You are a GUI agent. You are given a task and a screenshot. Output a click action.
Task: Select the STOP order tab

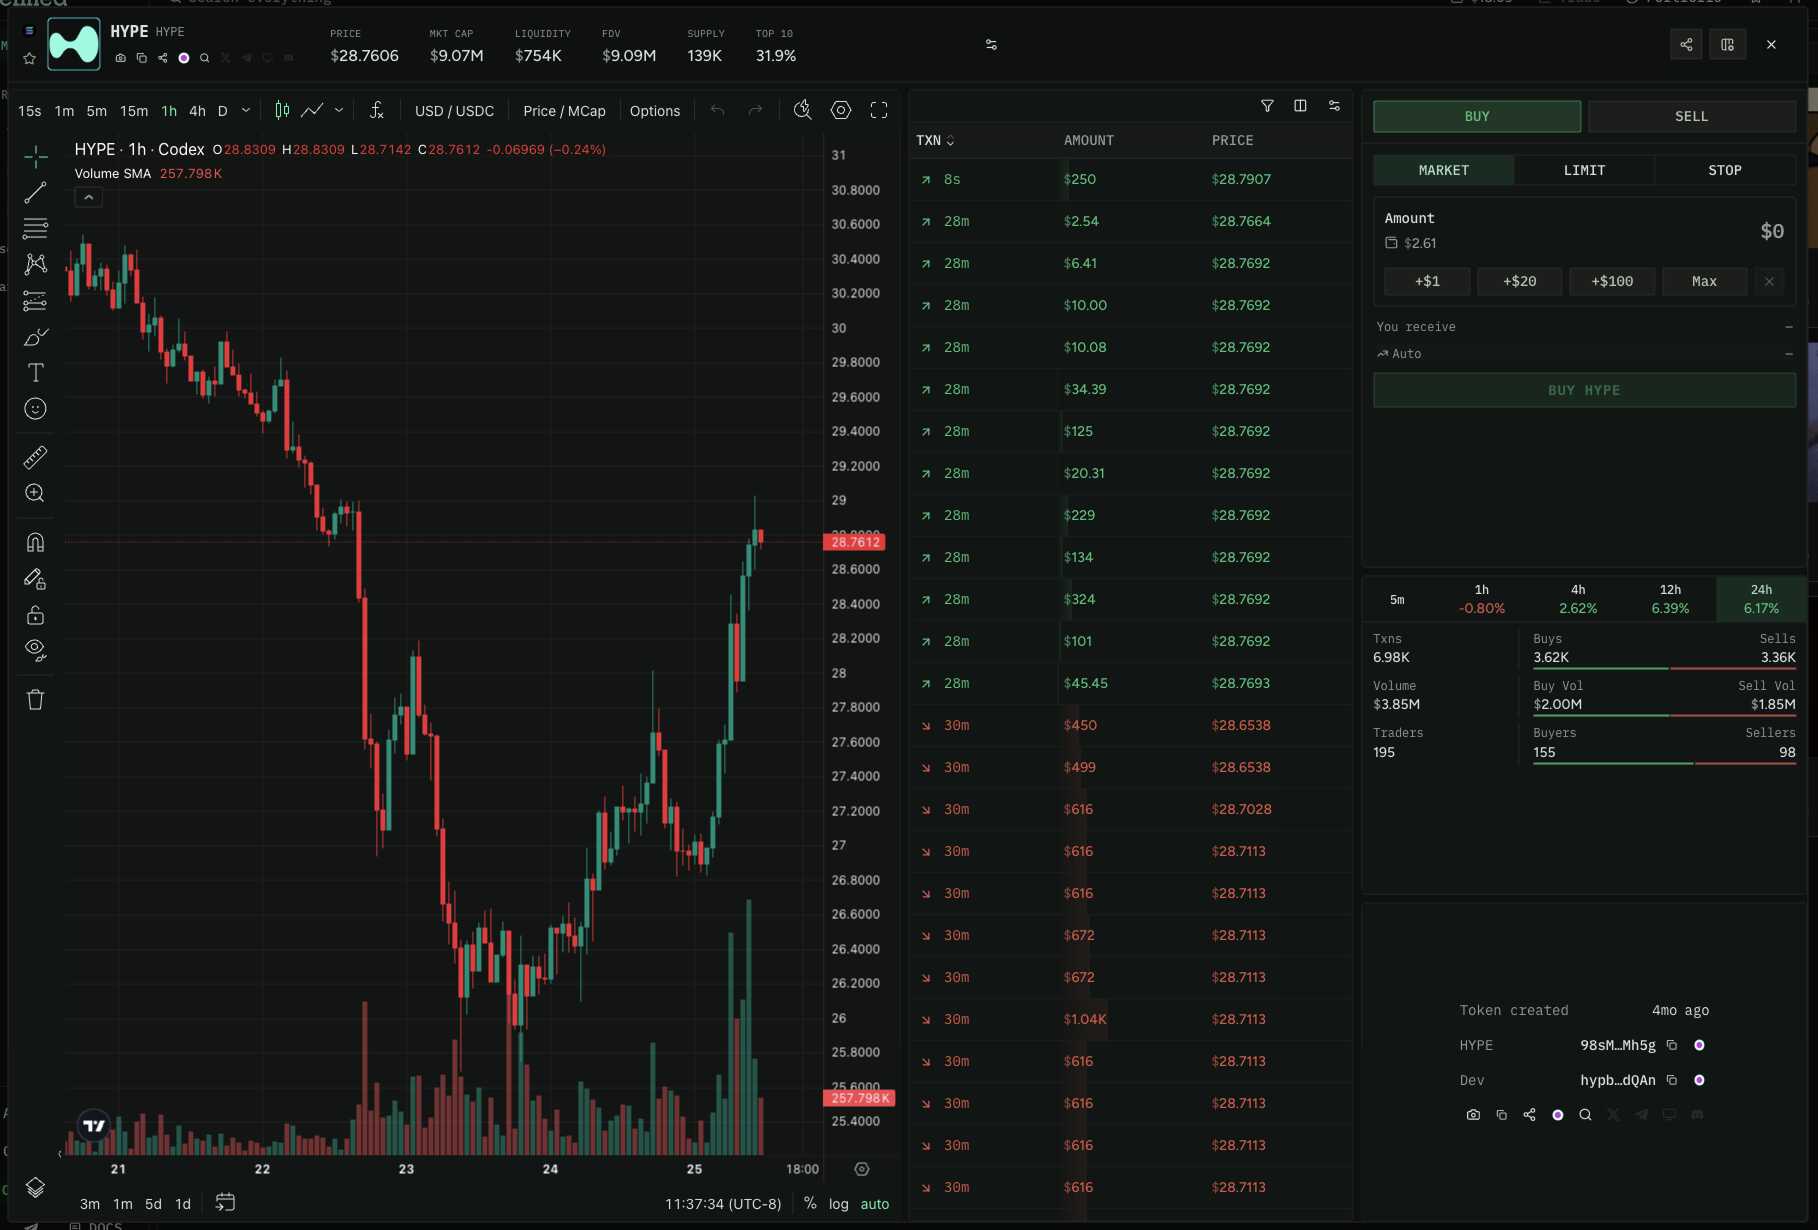point(1725,170)
